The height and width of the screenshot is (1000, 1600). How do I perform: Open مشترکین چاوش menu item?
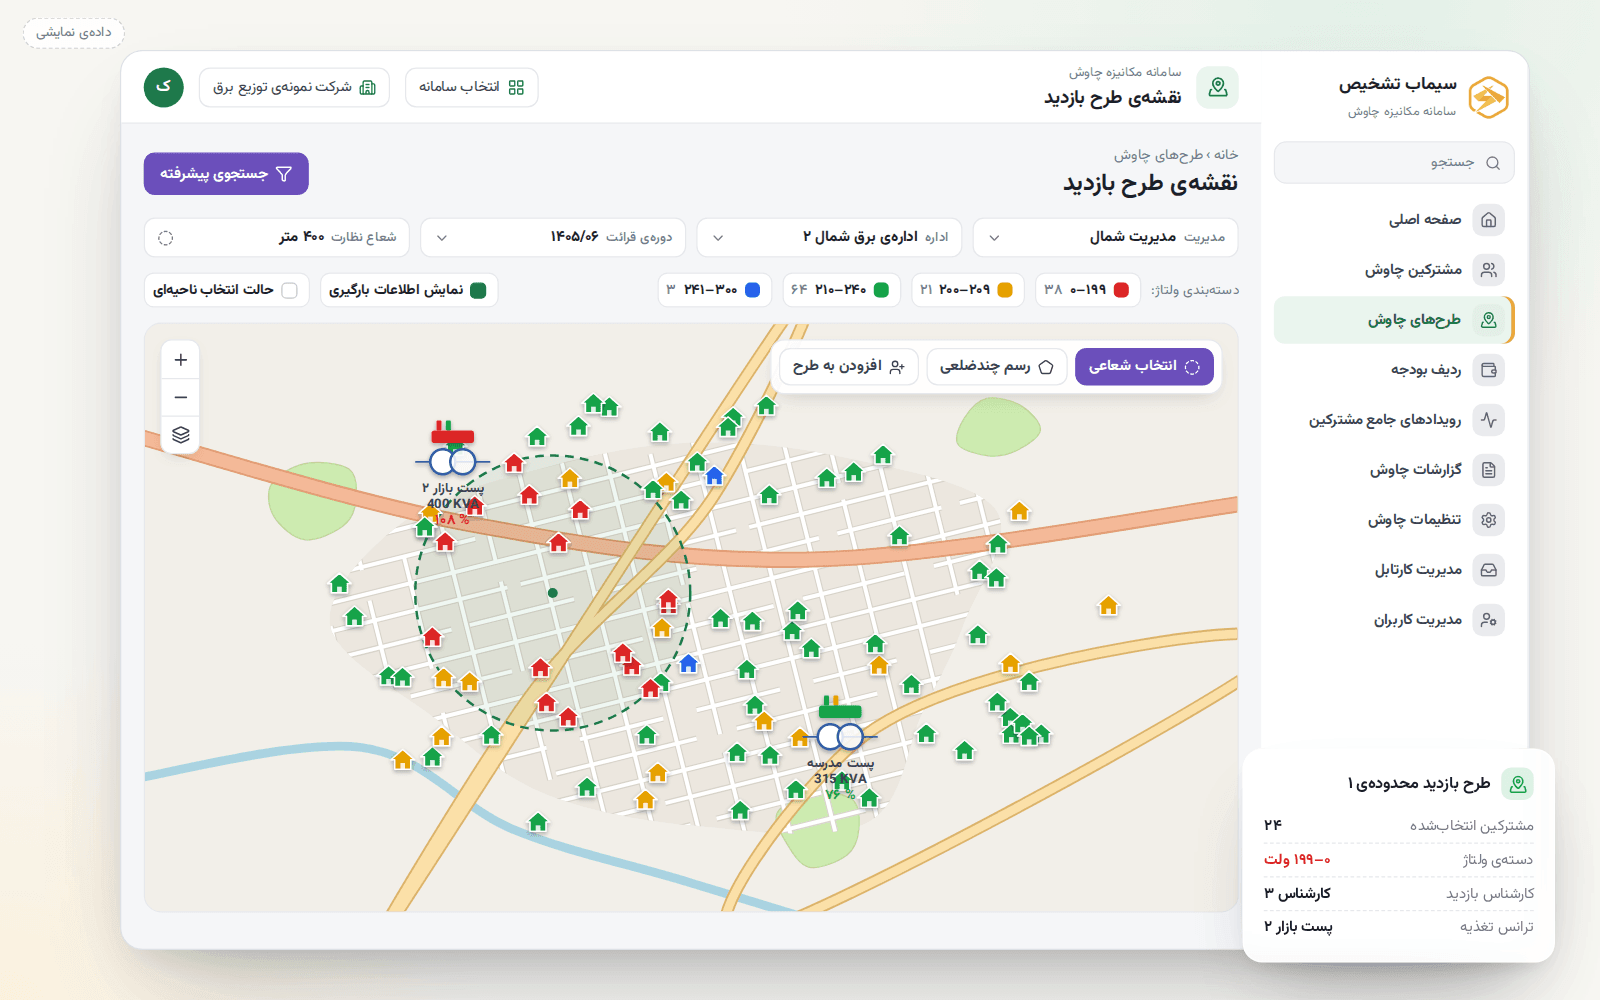click(x=1394, y=270)
